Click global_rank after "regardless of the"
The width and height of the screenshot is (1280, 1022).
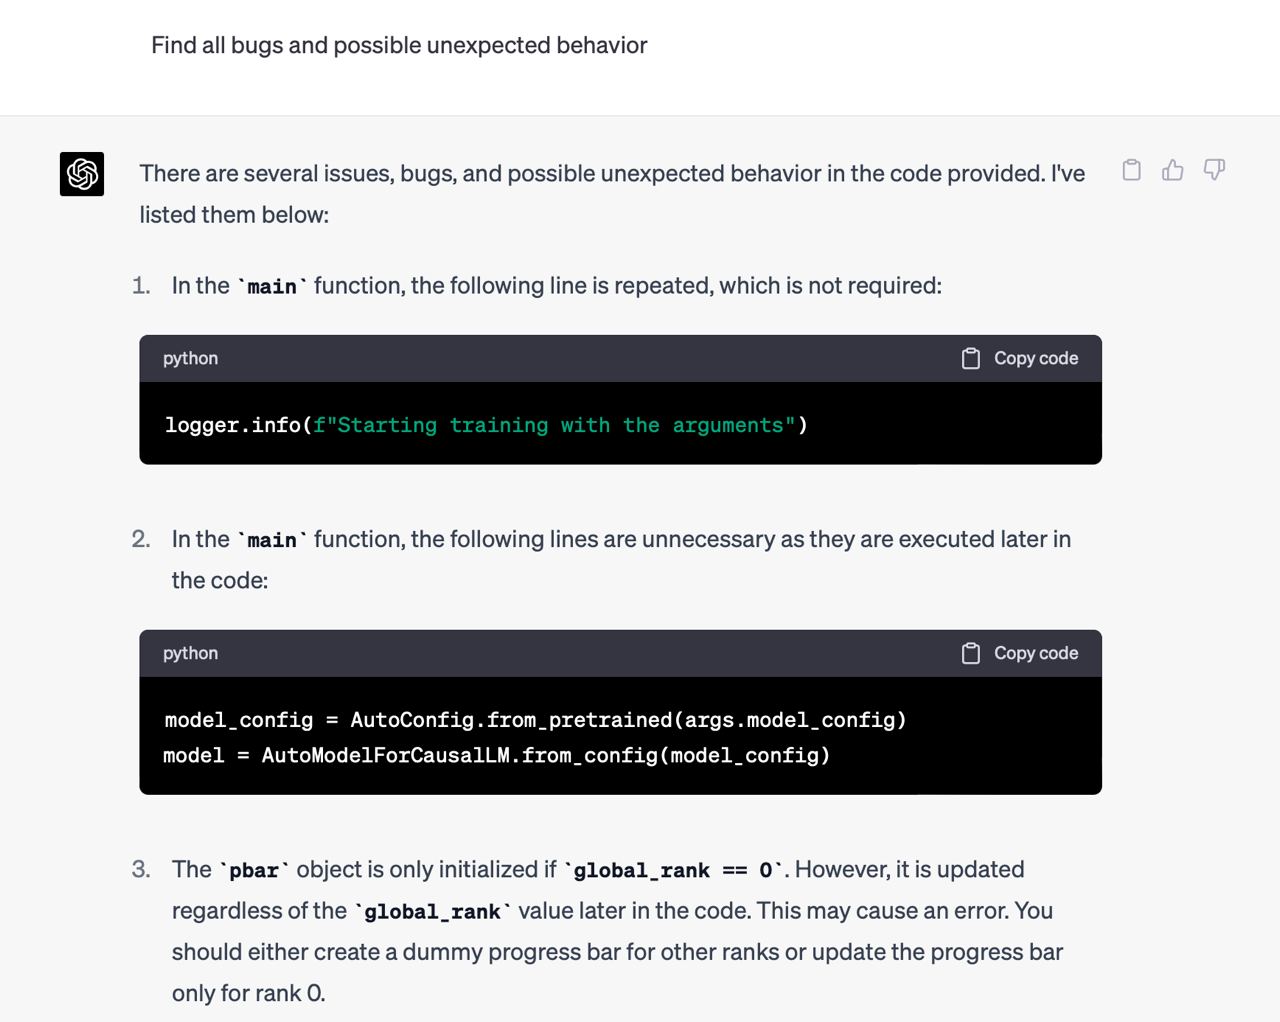coord(432,912)
